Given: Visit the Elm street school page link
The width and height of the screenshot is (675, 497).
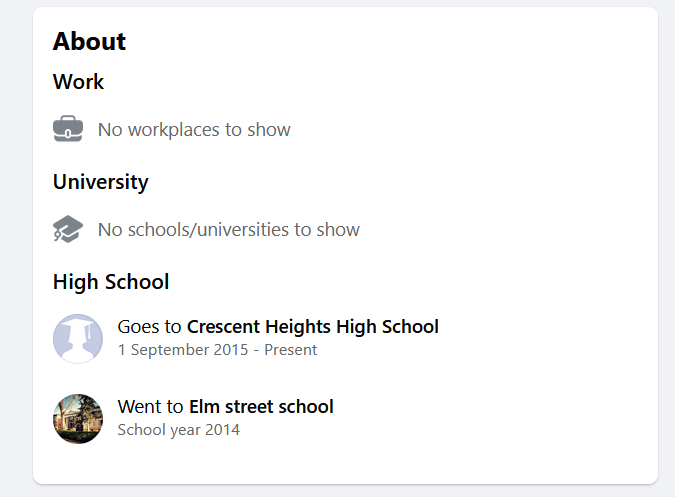Looking at the screenshot, I should (261, 406).
